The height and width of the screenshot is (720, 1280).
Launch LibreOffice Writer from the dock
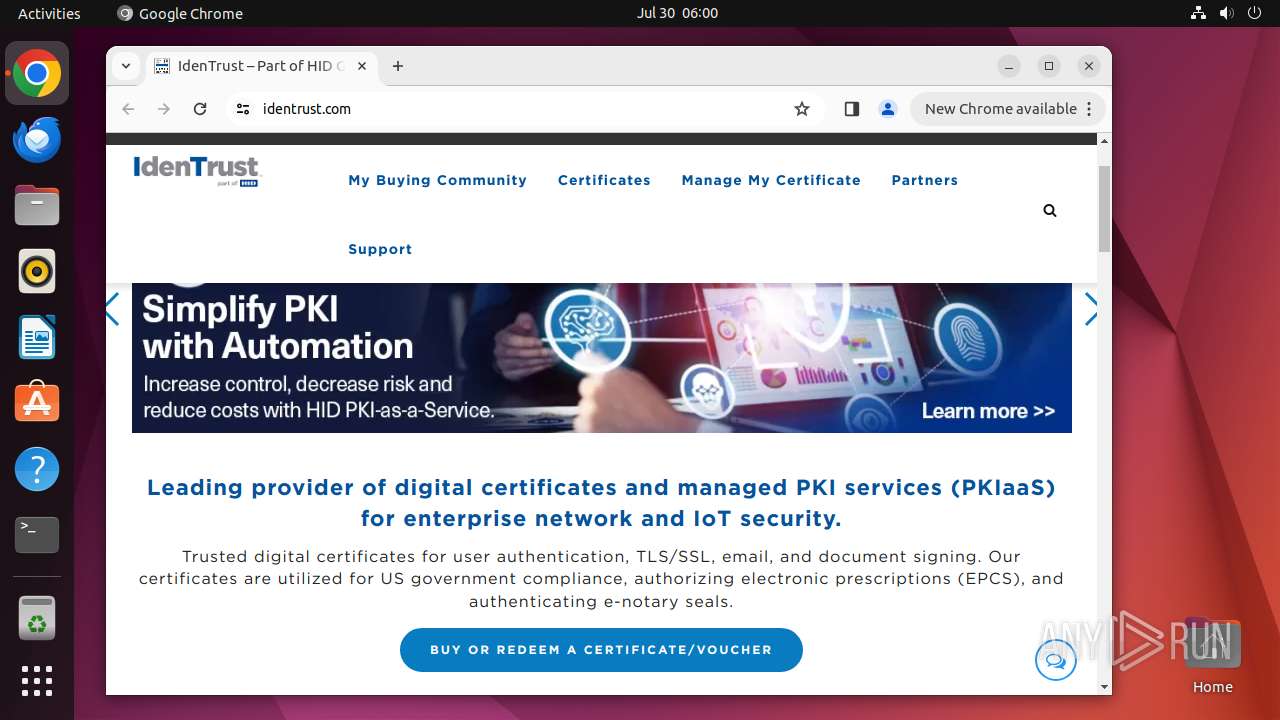pos(37,337)
